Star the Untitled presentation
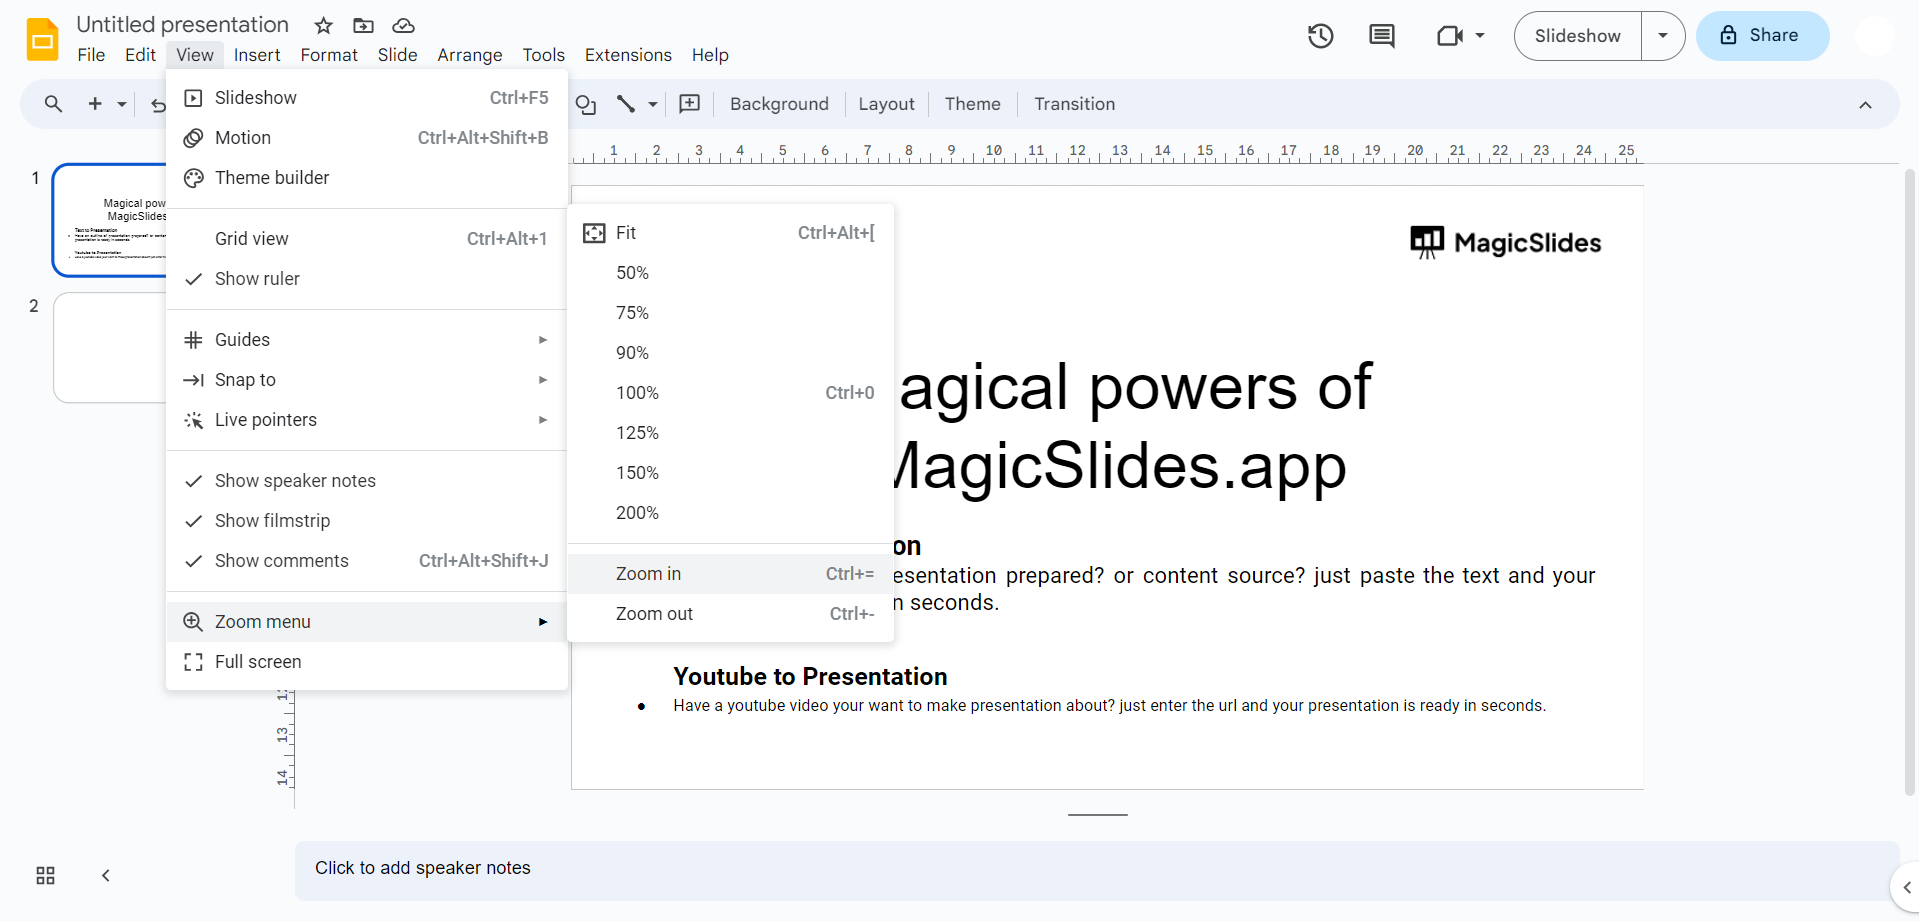Image resolution: width=1919 pixels, height=921 pixels. tap(323, 25)
